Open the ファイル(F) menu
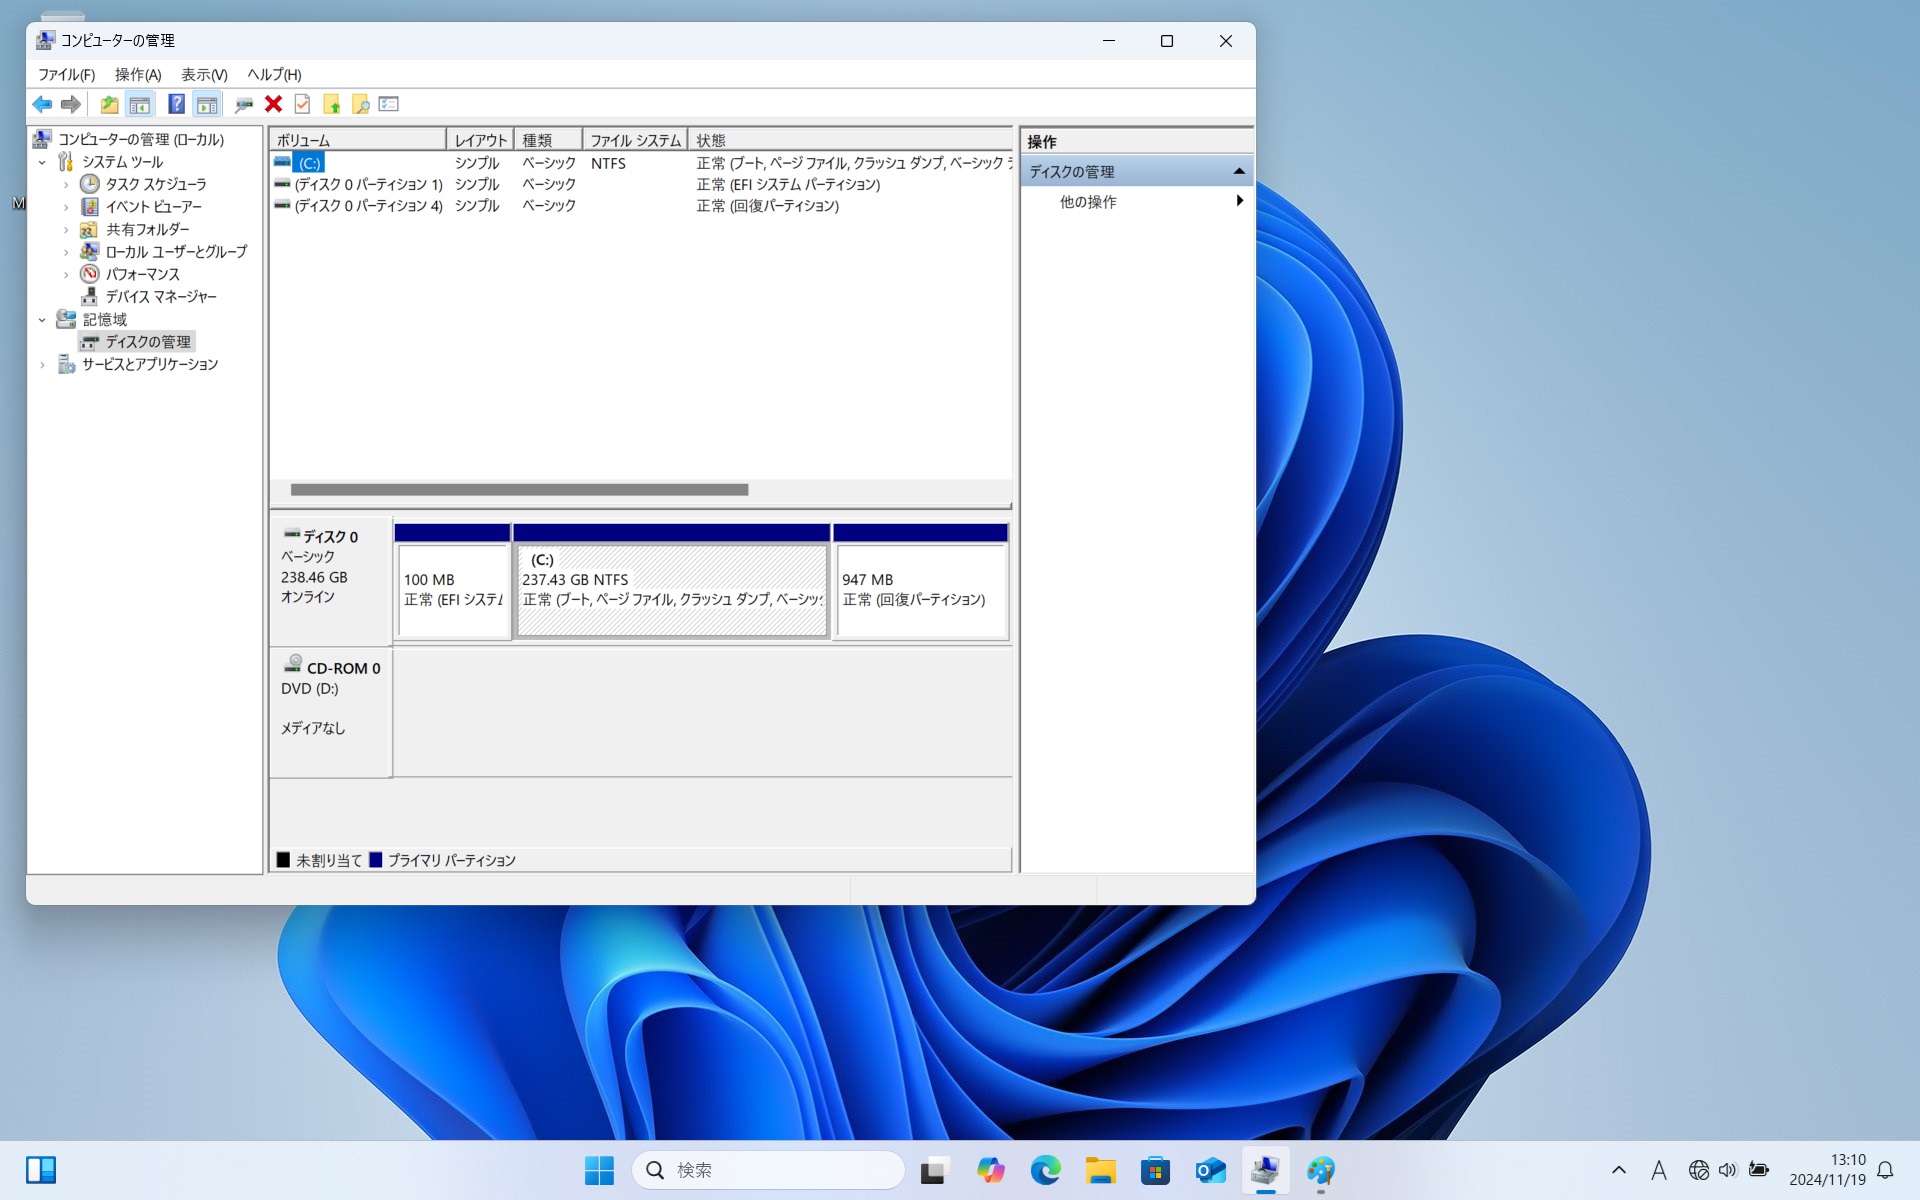The width and height of the screenshot is (1920, 1200). 67,75
